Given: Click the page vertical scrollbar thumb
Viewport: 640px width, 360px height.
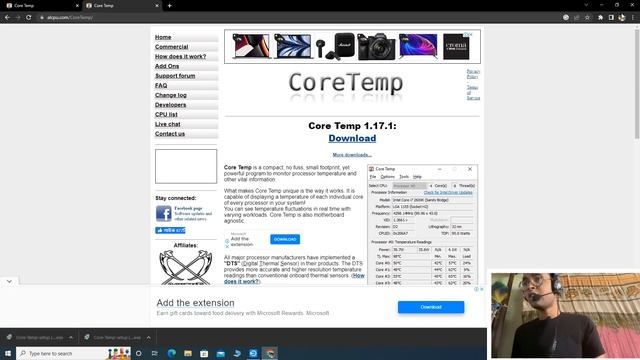Looking at the screenshot, I should coord(637,84).
